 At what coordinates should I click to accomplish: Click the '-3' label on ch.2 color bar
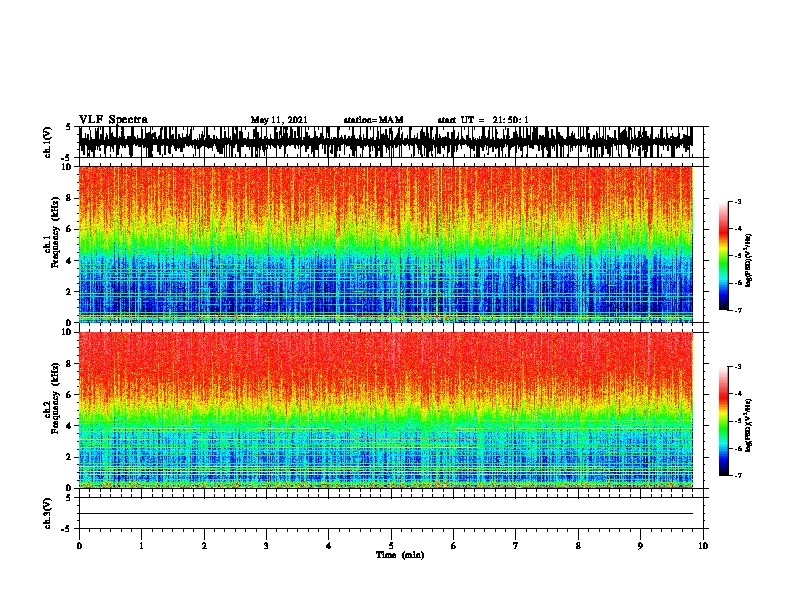pos(738,367)
